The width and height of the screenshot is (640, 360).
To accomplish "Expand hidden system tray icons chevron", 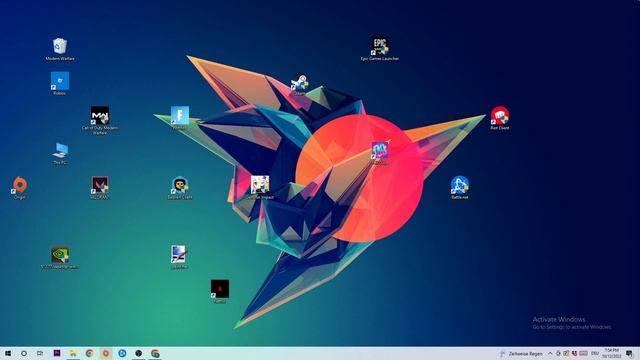I will [550, 353].
